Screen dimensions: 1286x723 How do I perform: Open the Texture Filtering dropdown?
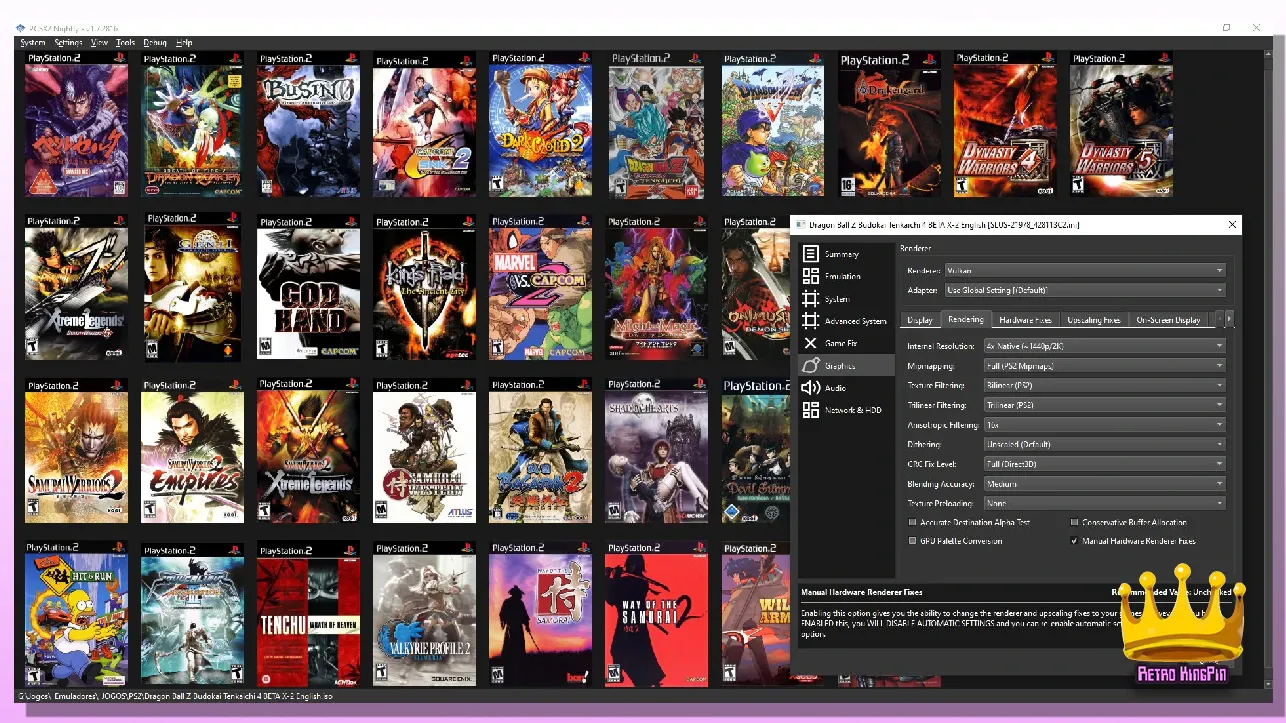coord(1104,385)
